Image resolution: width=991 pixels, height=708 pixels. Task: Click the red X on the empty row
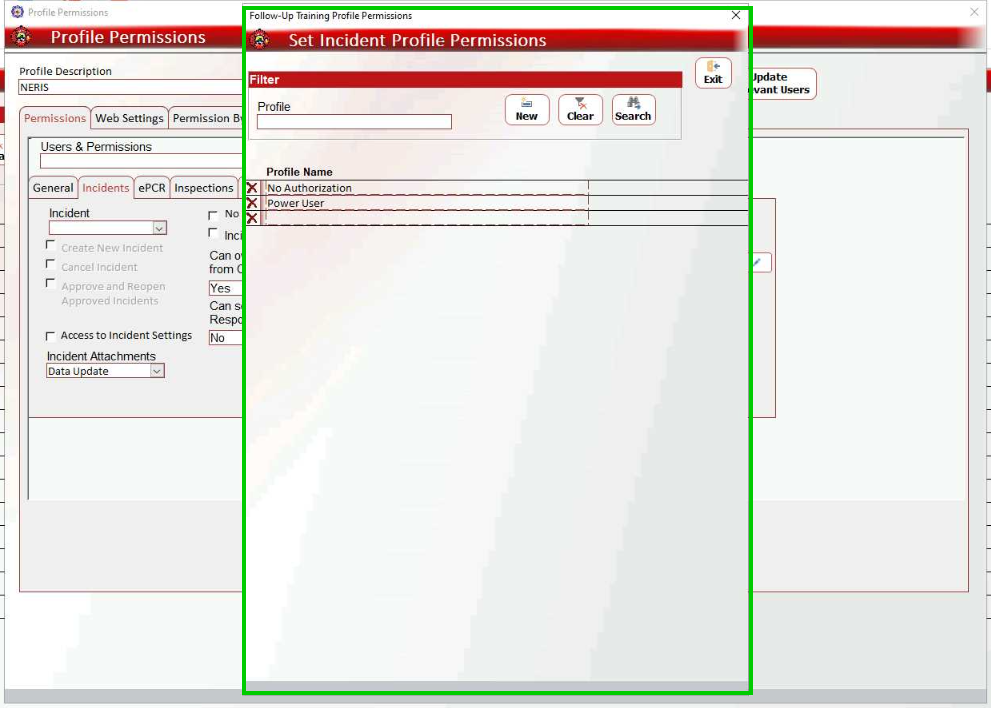point(252,218)
